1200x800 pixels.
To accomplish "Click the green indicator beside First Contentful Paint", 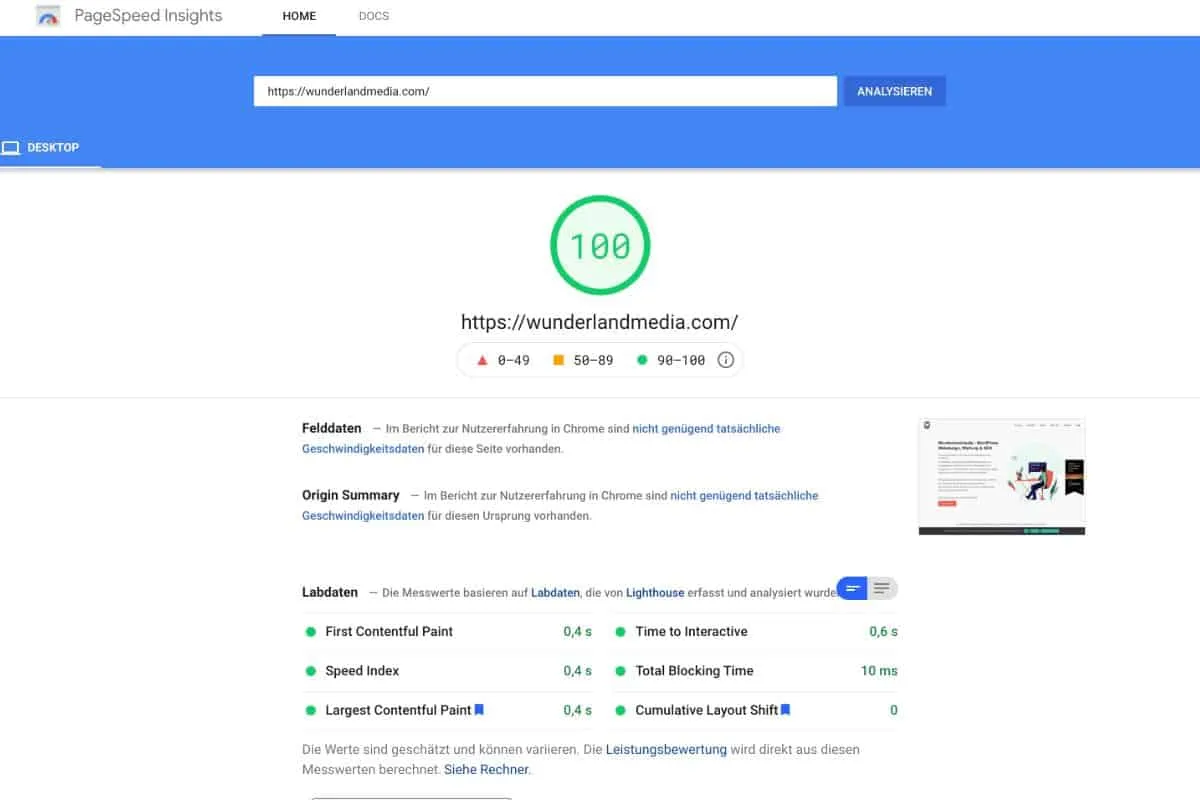I will point(309,631).
